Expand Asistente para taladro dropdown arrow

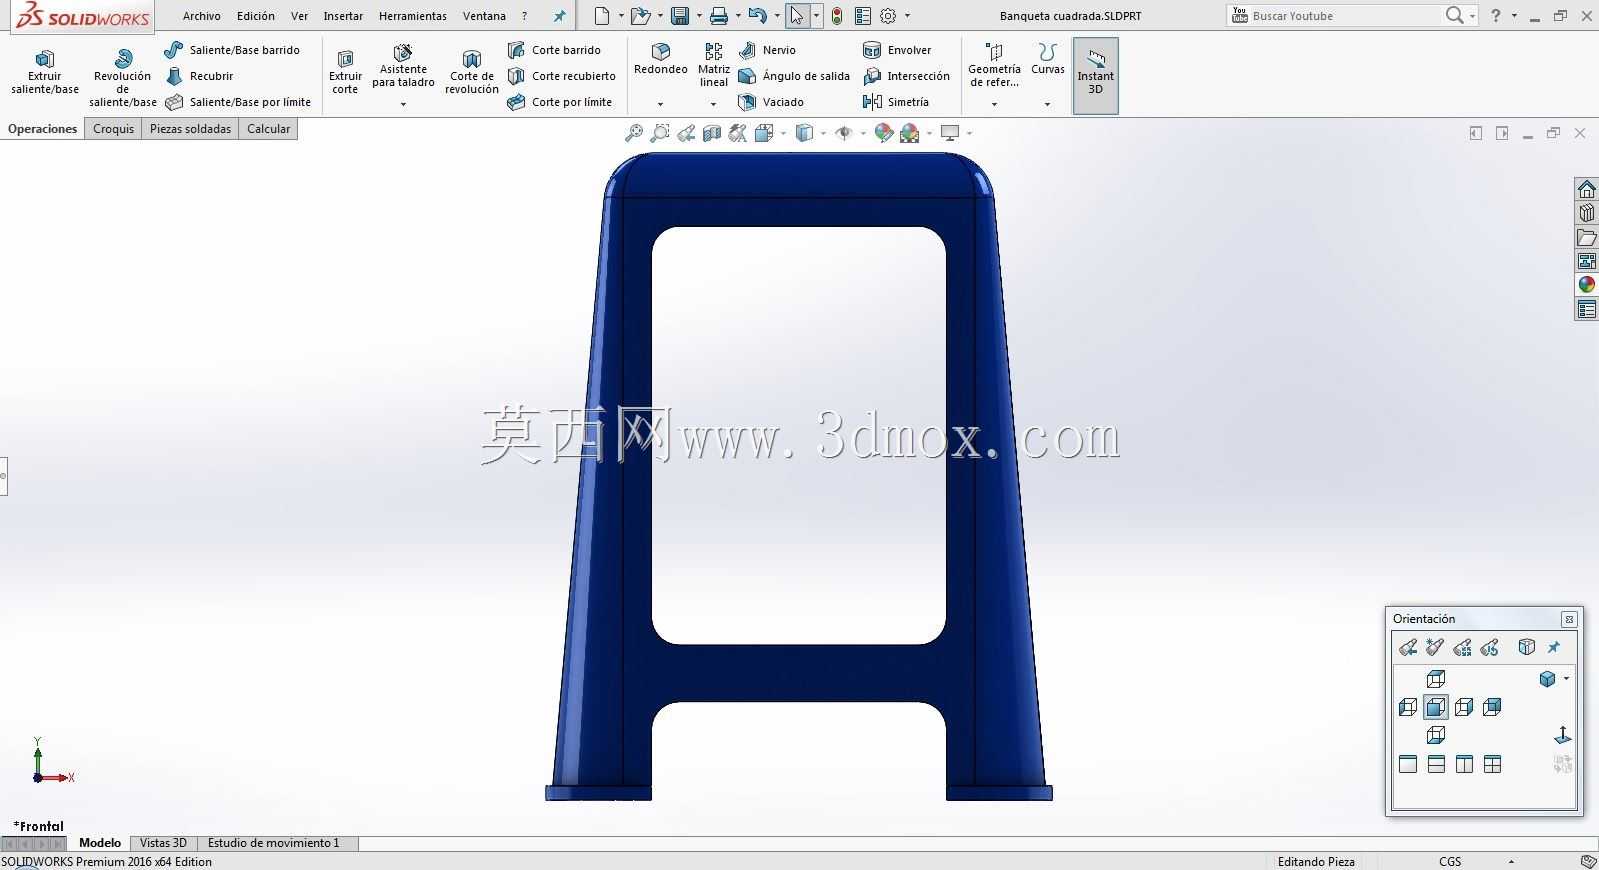click(403, 104)
